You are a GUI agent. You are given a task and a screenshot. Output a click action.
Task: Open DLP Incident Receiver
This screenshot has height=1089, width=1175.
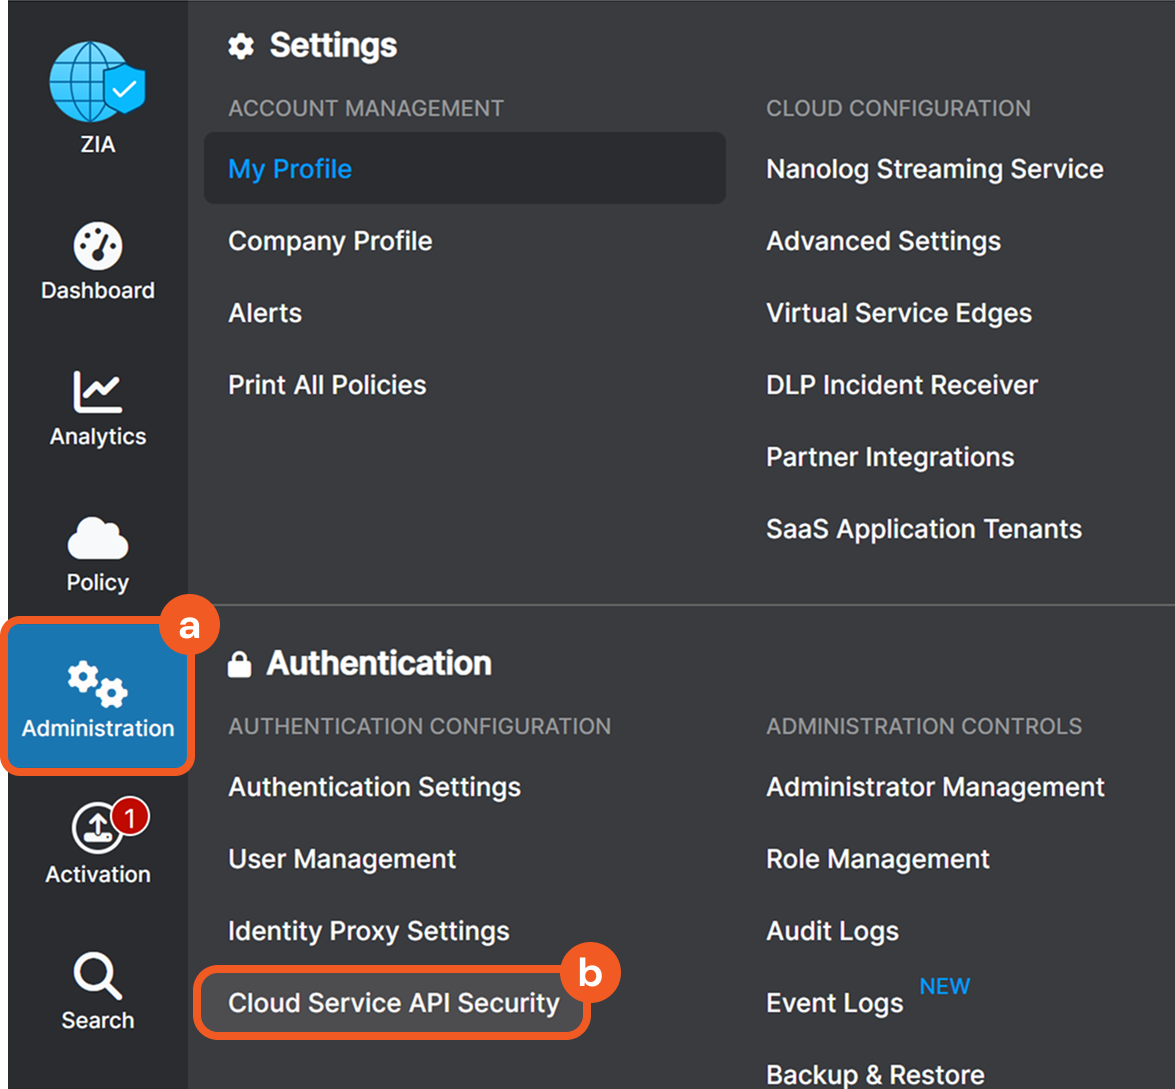click(901, 385)
